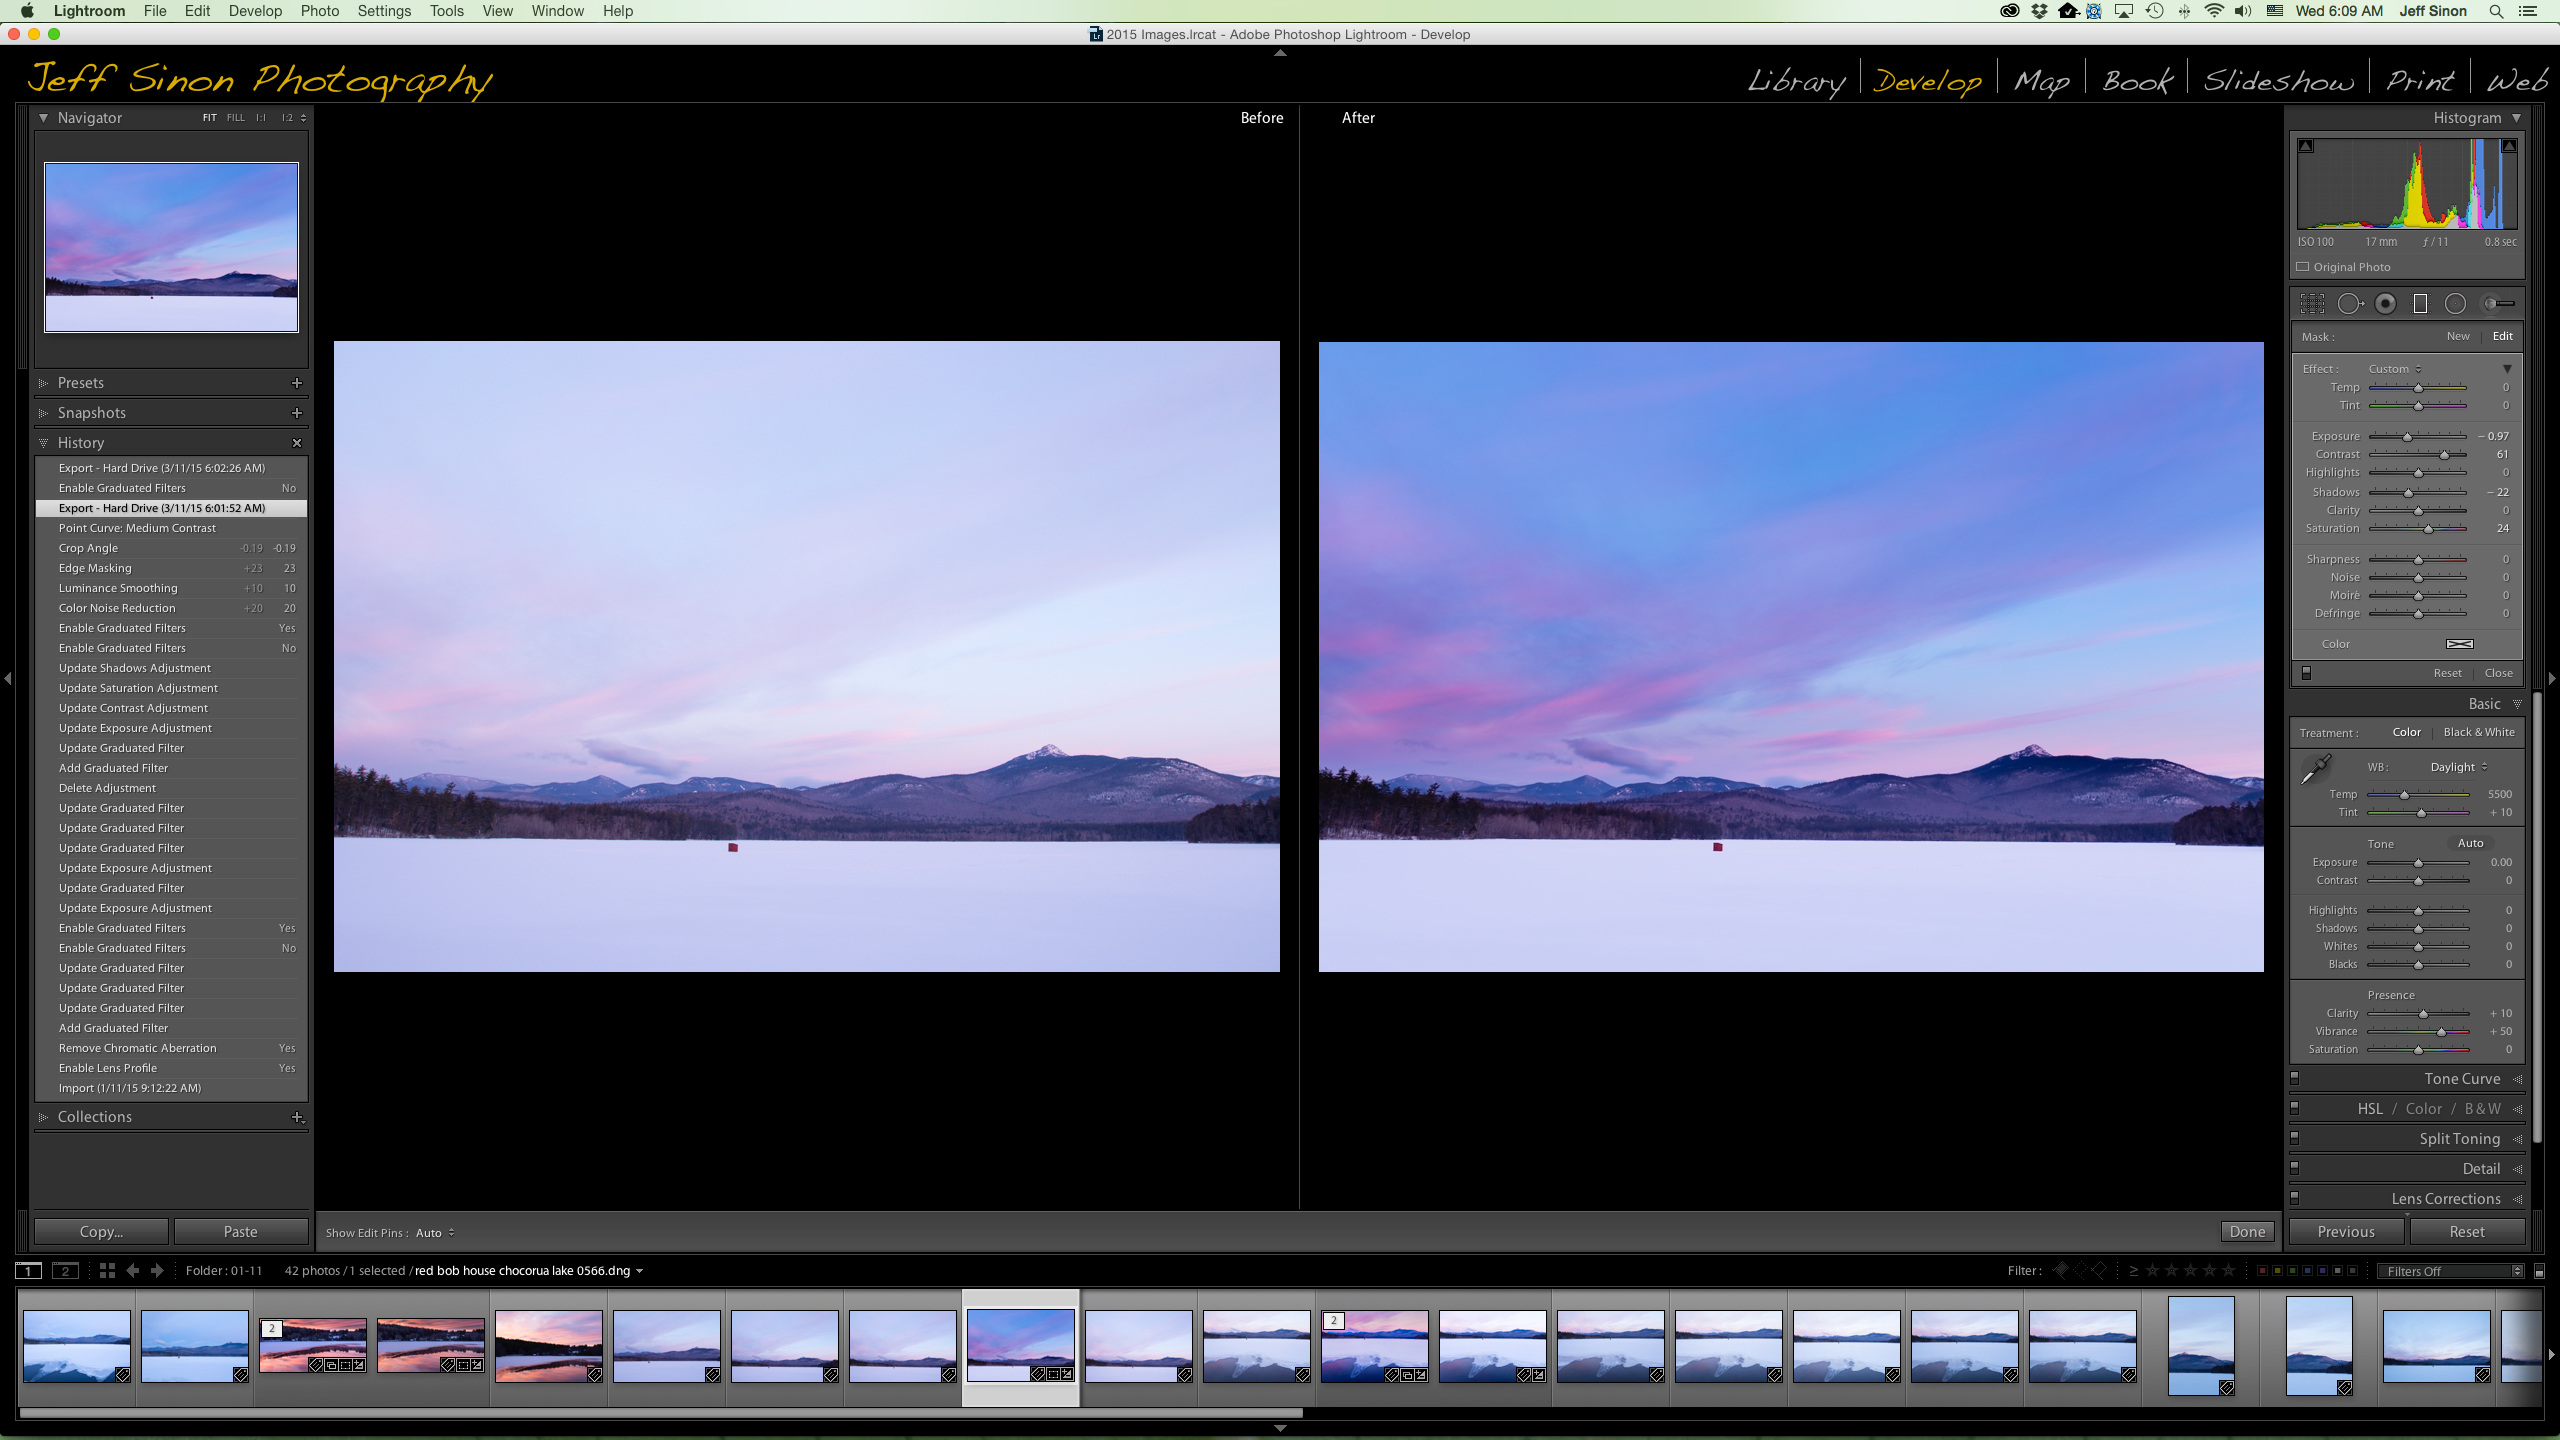
Task: Select the Red Eye Correction tool
Action: click(x=2386, y=304)
